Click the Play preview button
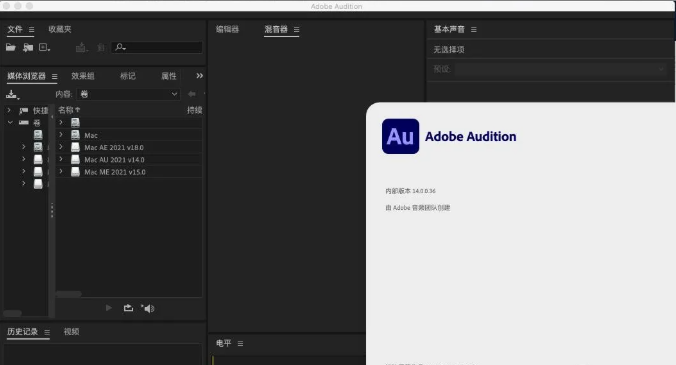This screenshot has width=676, height=365. tap(109, 308)
